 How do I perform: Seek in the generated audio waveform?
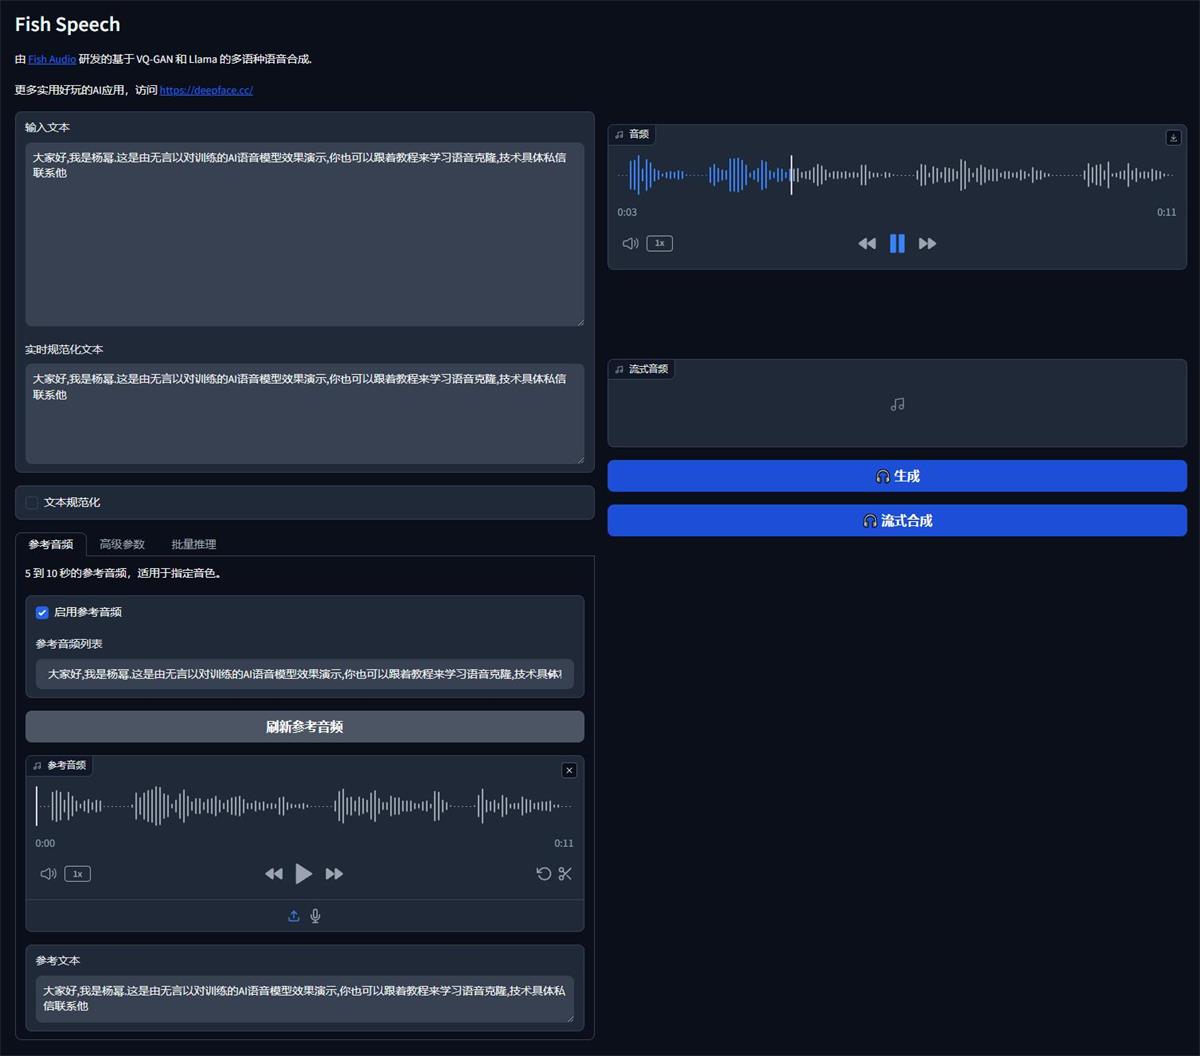click(x=897, y=175)
